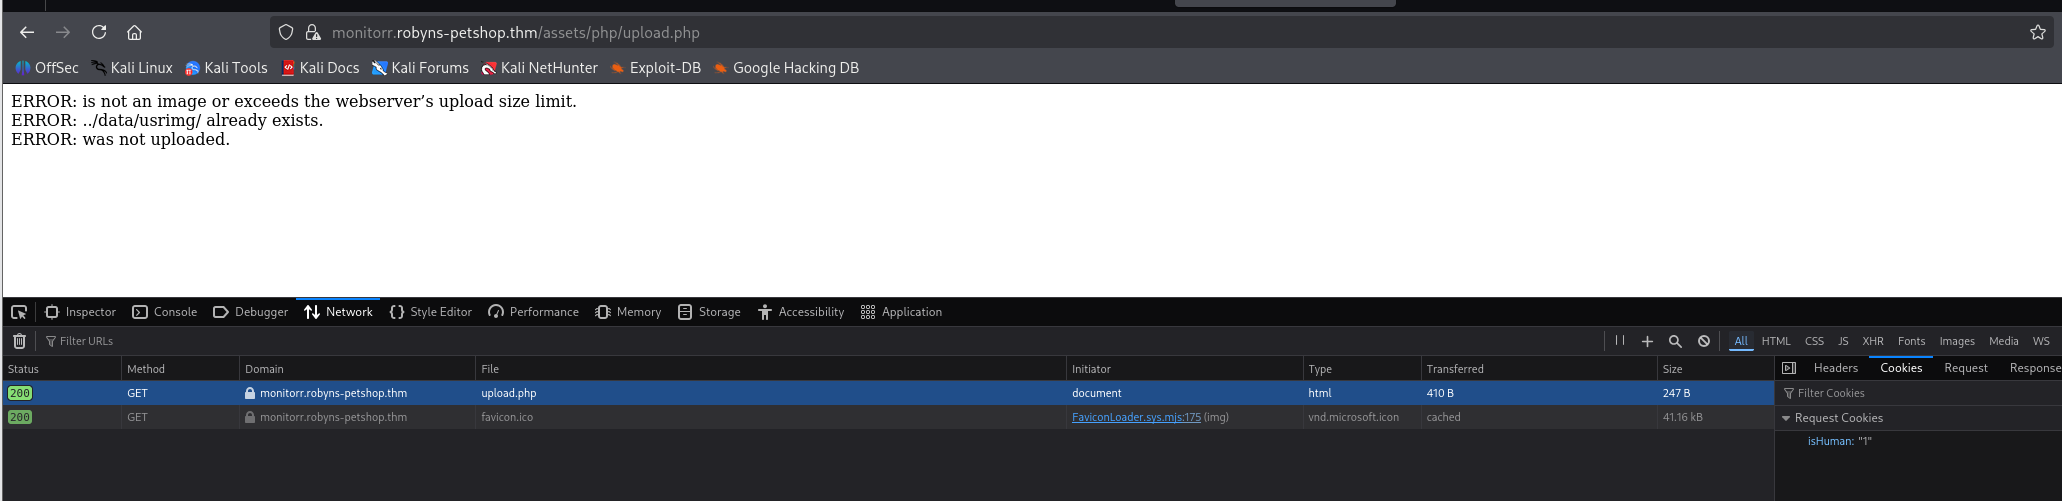Click the element picker icon in DevTools
Viewport: 2062px width, 501px height.
coord(19,312)
